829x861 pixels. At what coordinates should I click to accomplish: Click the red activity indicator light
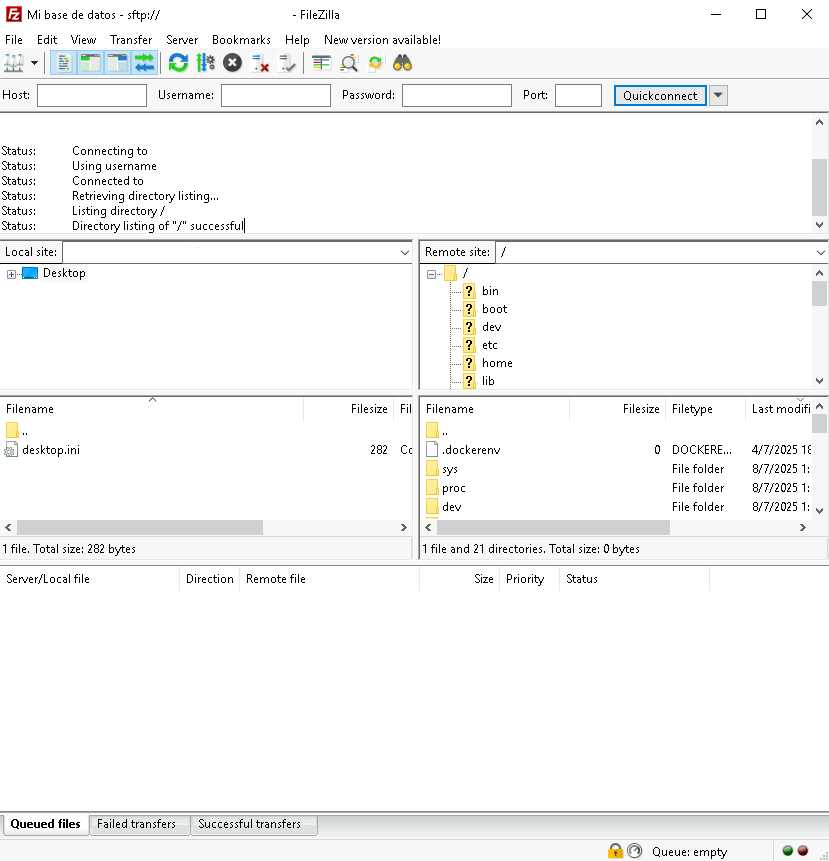(x=803, y=851)
